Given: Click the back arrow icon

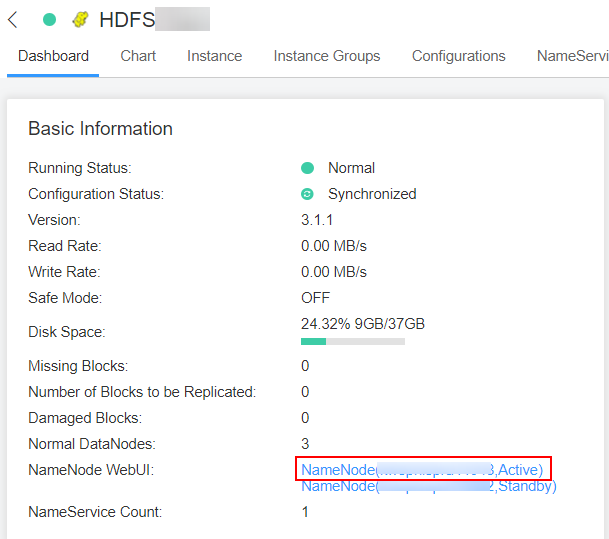Looking at the screenshot, I should pos(13,19).
